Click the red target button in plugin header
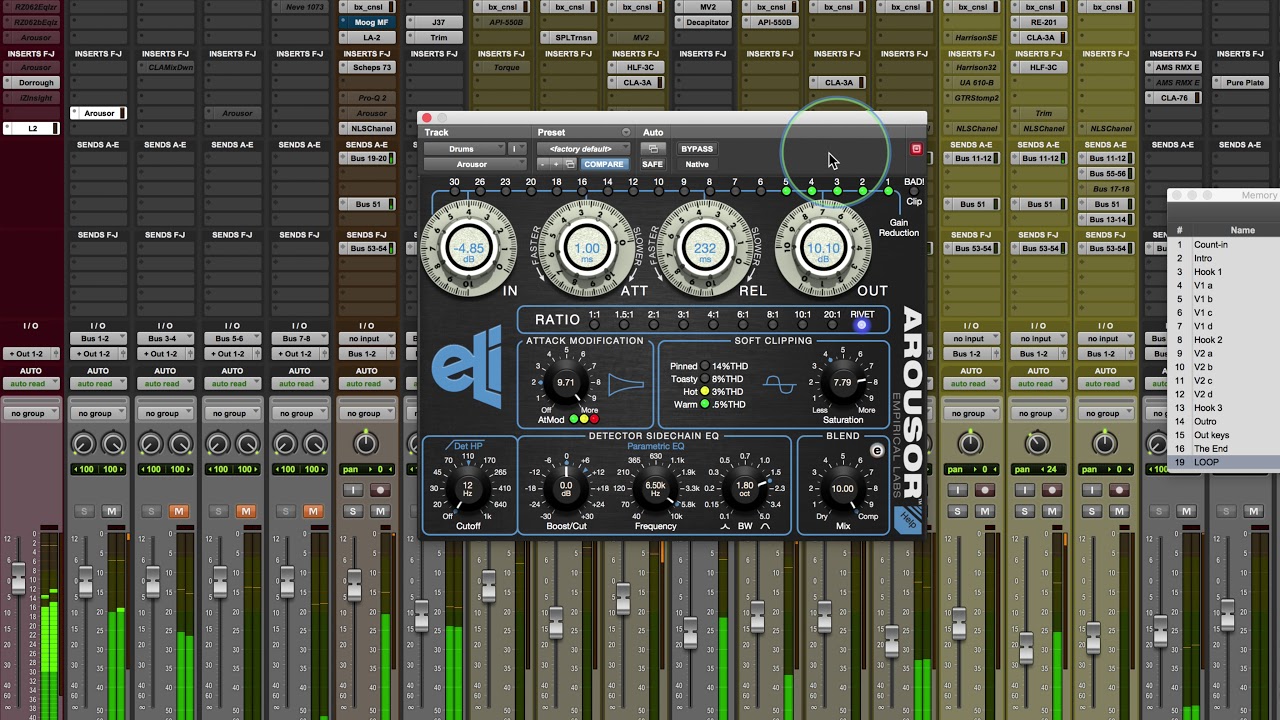This screenshot has height=720, width=1280. pos(916,149)
